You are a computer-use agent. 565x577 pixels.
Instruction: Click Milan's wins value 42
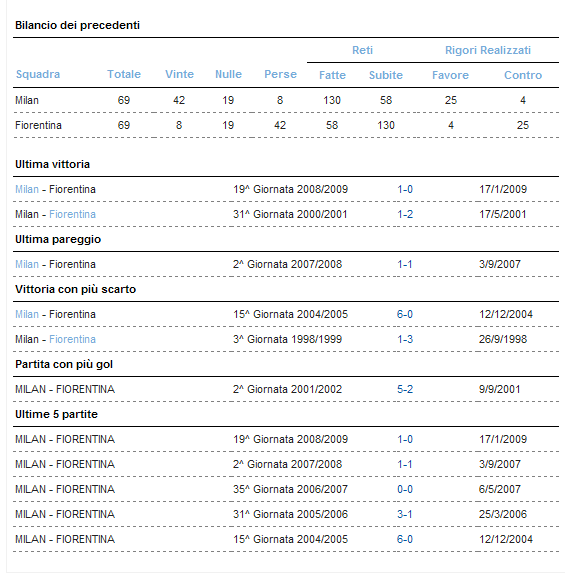(x=179, y=100)
